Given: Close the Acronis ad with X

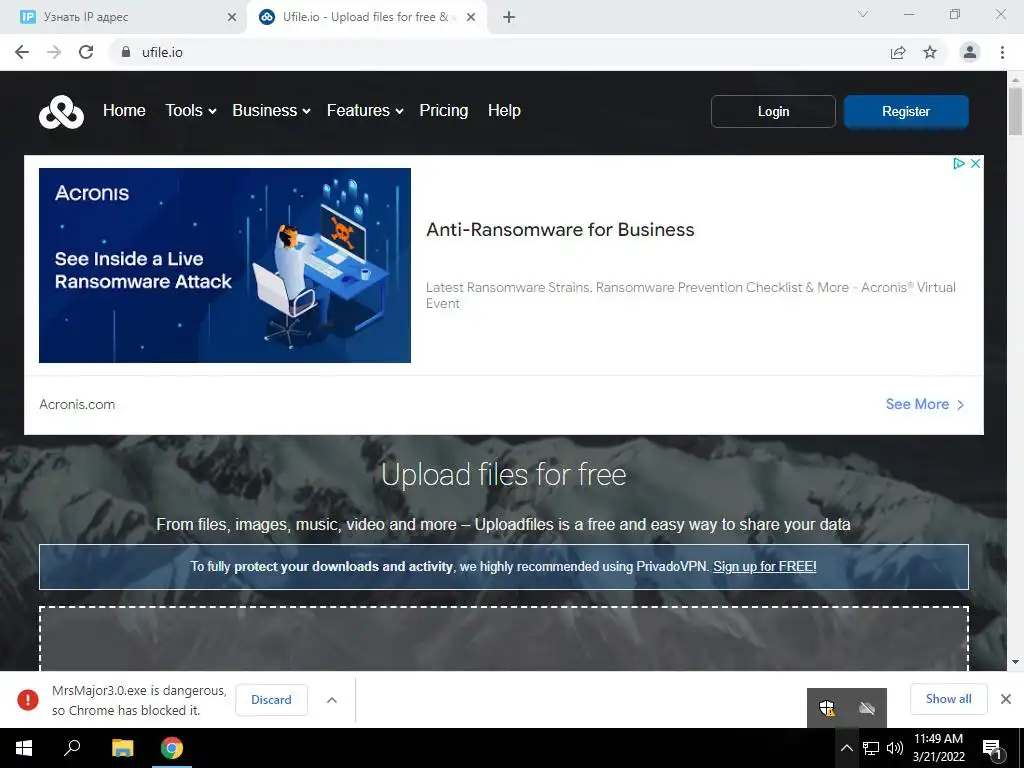Looking at the screenshot, I should [x=975, y=163].
